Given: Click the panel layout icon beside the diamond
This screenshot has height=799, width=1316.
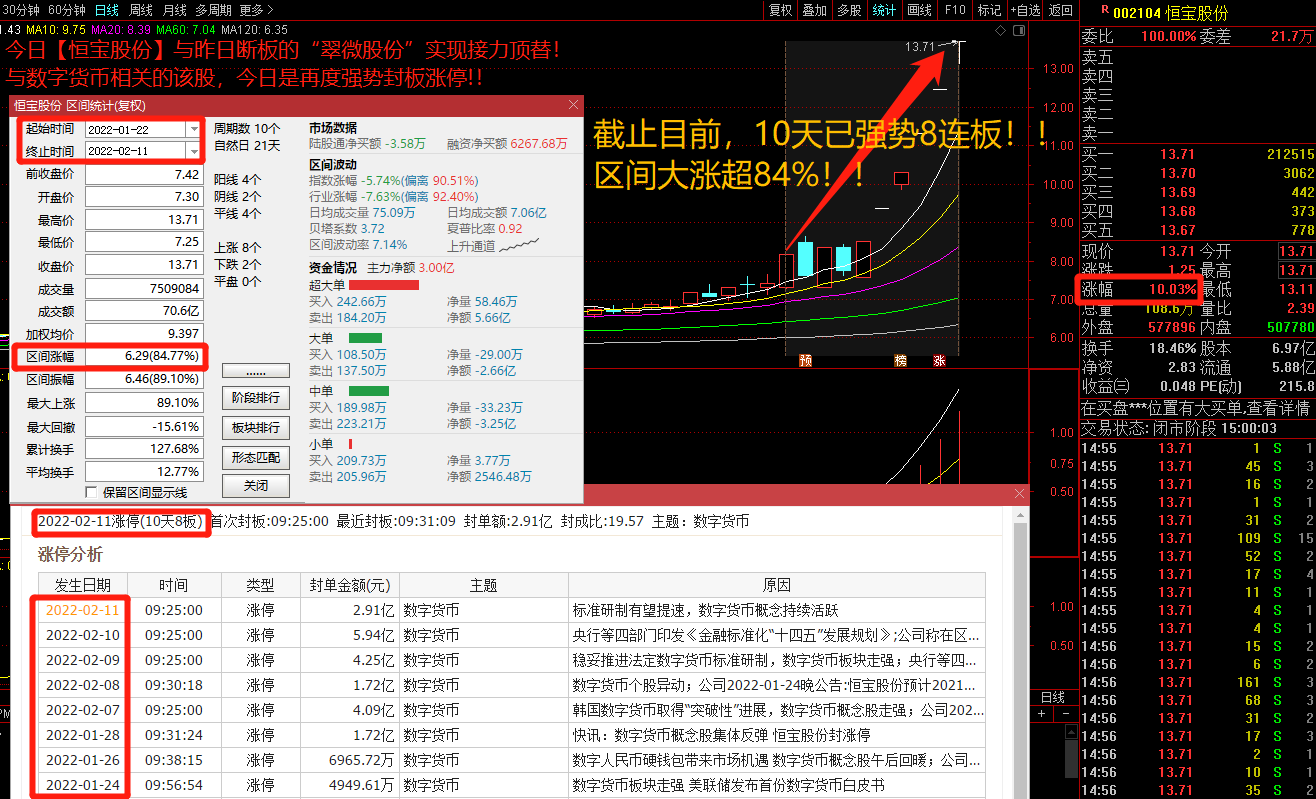Looking at the screenshot, I should point(1017,32).
